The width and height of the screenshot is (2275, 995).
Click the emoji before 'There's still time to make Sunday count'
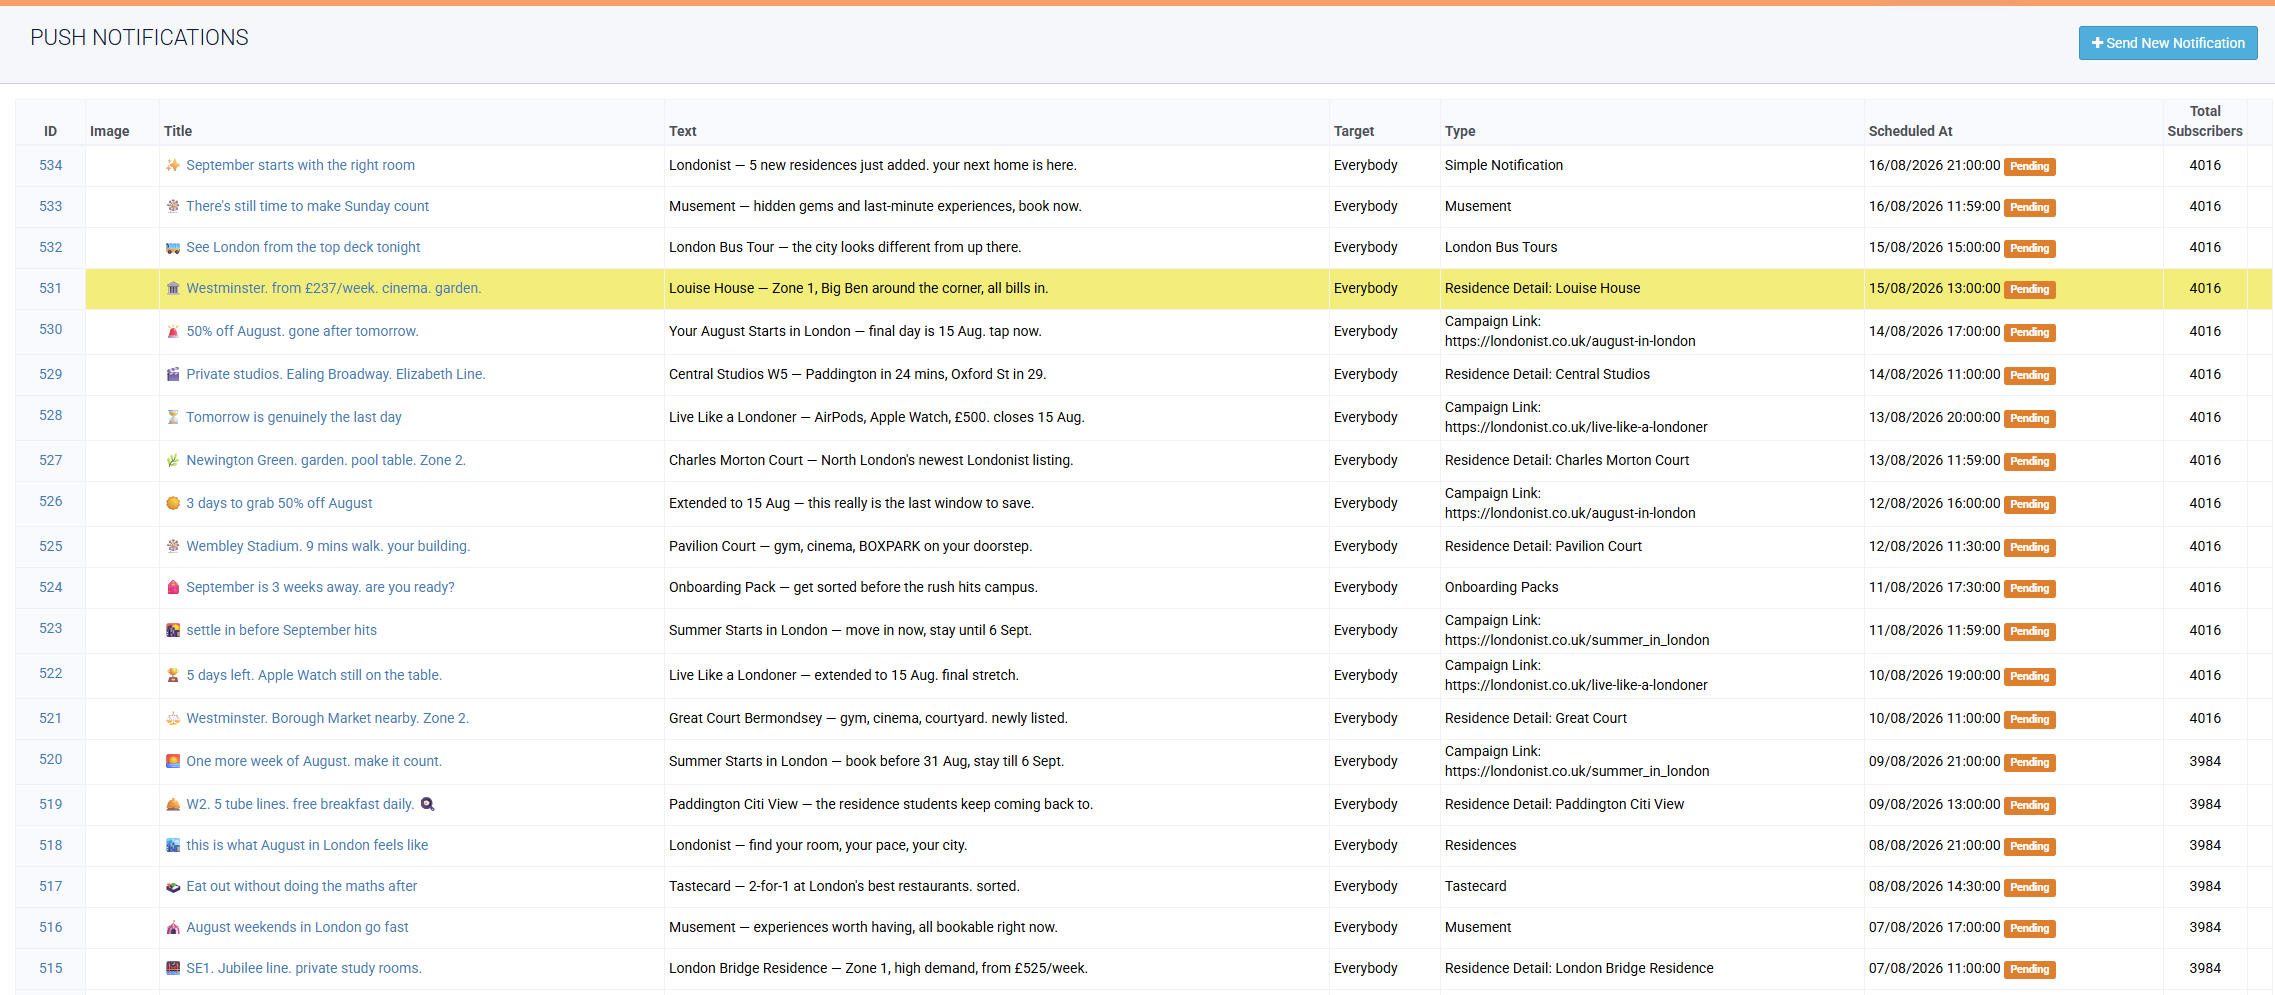(173, 207)
